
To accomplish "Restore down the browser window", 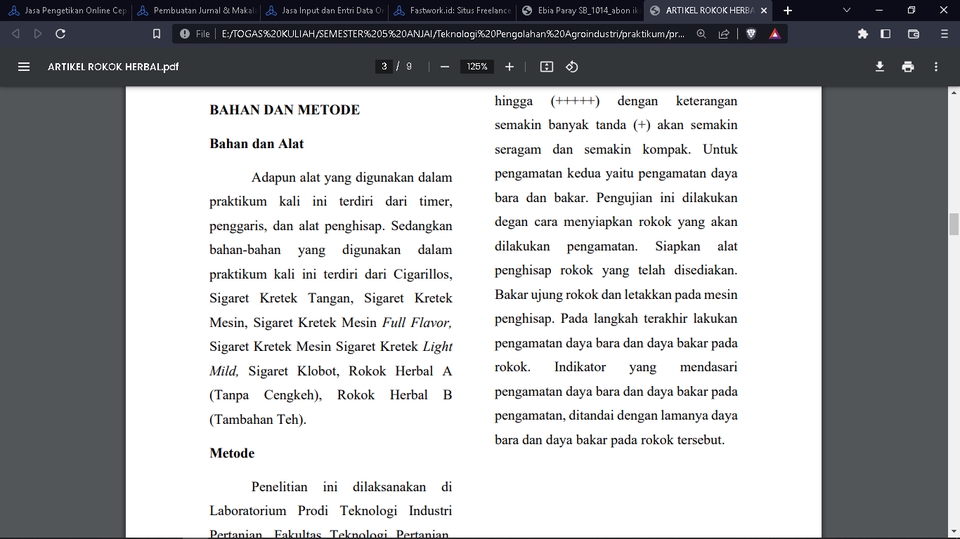I will [x=911, y=10].
